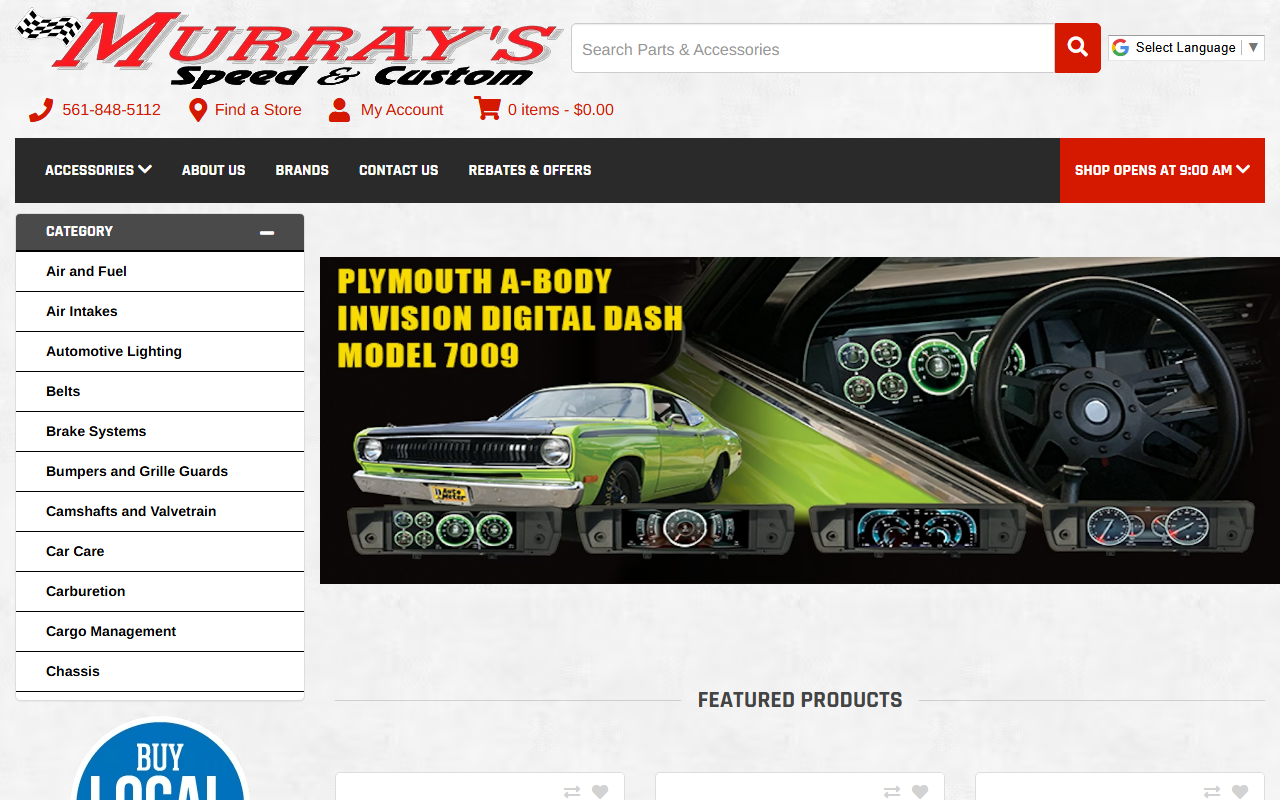This screenshot has width=1280, height=800.
Task: Expand Shop Opens at 9:00 AM hours
Action: (x=1162, y=170)
